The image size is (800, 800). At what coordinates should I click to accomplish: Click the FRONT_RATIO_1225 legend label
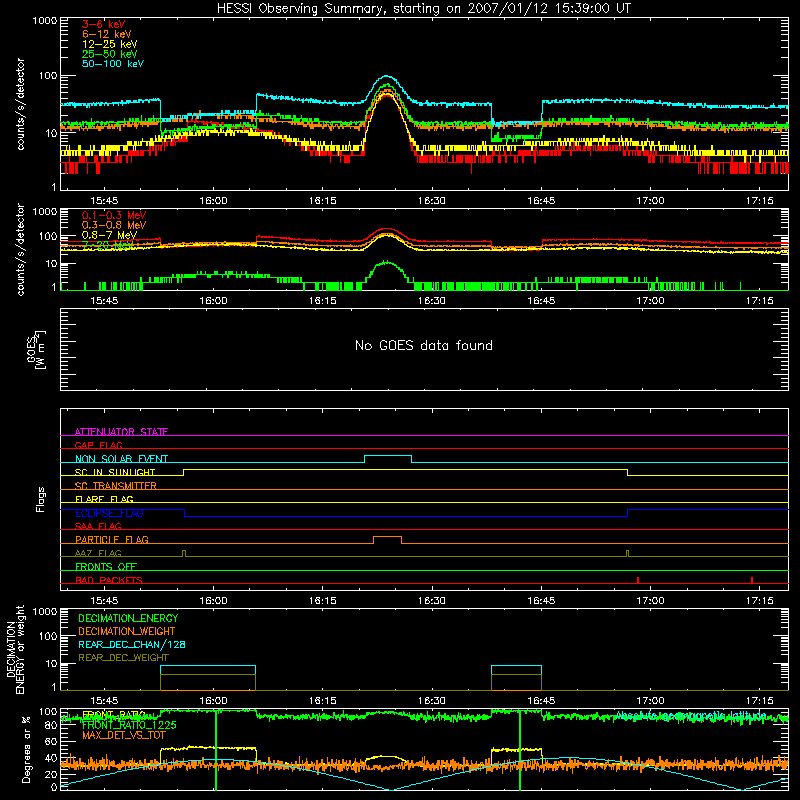point(129,725)
